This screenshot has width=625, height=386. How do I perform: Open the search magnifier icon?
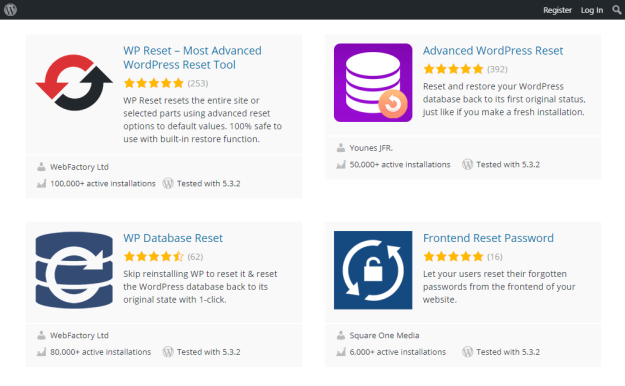click(617, 10)
